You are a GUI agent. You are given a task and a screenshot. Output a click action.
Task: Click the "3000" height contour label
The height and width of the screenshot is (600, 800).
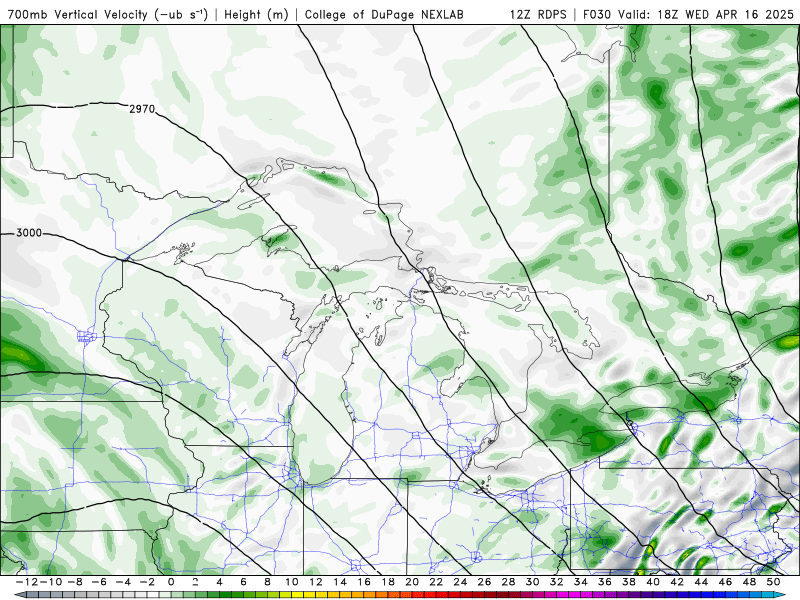(x=29, y=233)
